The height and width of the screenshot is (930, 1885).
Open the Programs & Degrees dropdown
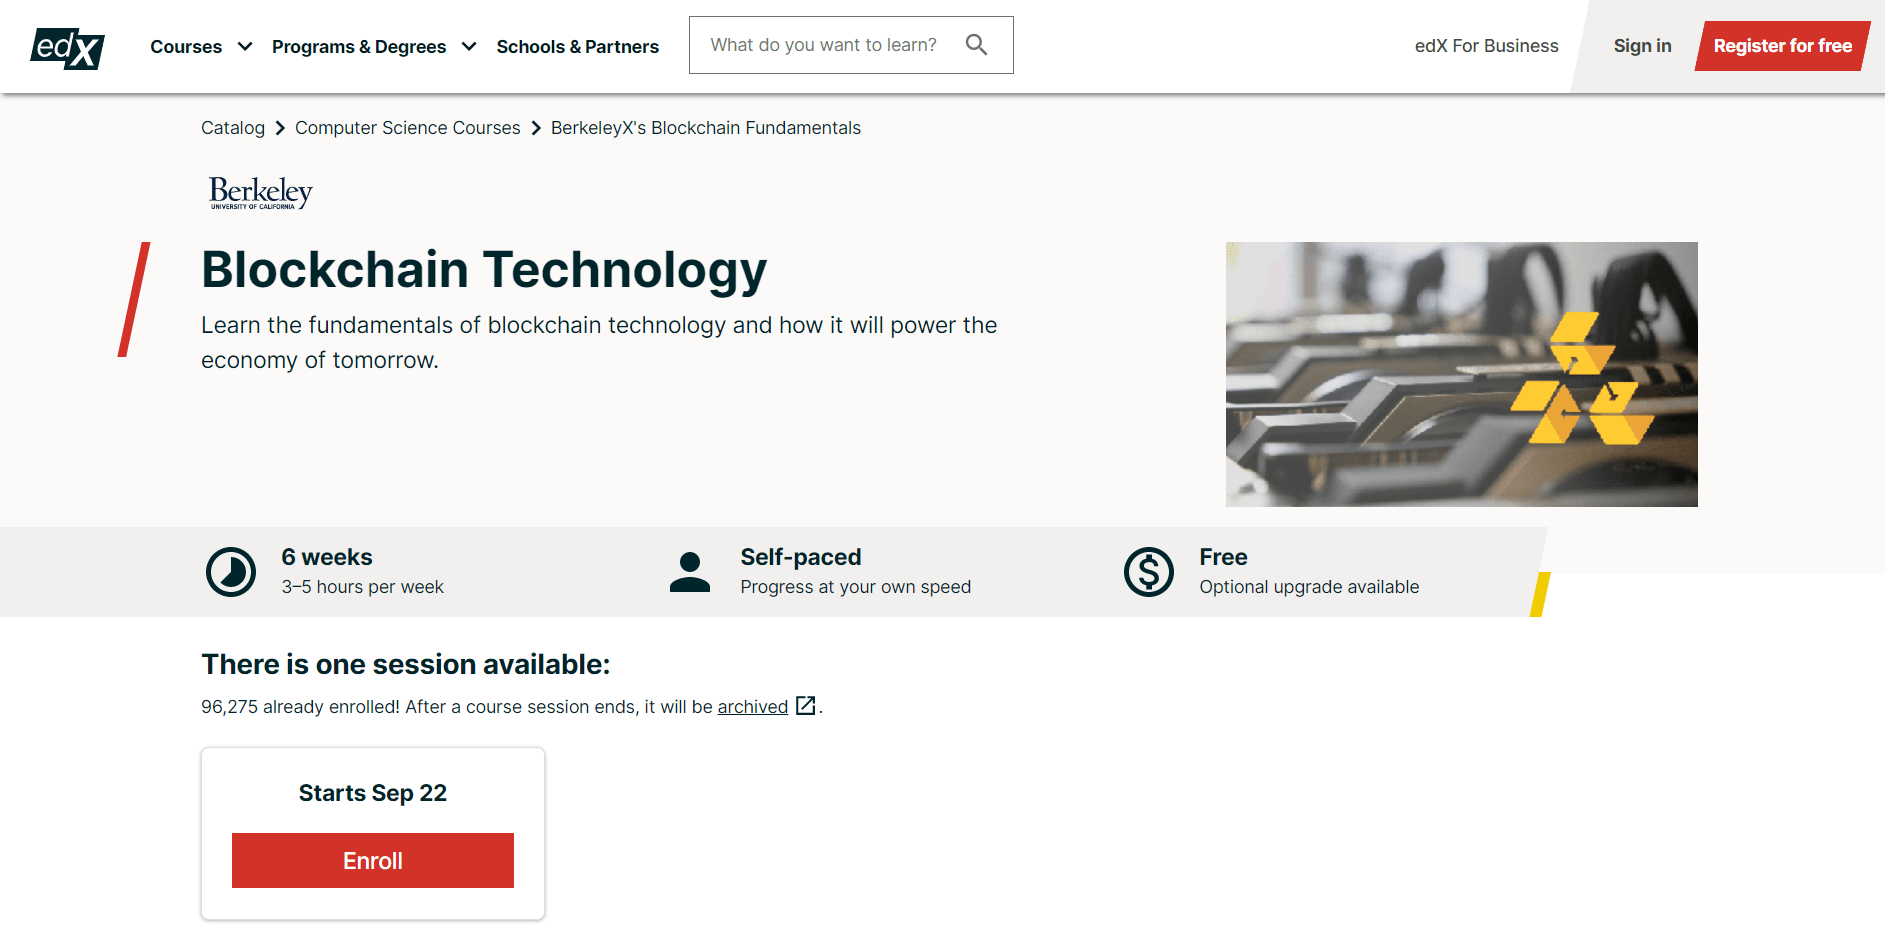pyautogui.click(x=359, y=47)
